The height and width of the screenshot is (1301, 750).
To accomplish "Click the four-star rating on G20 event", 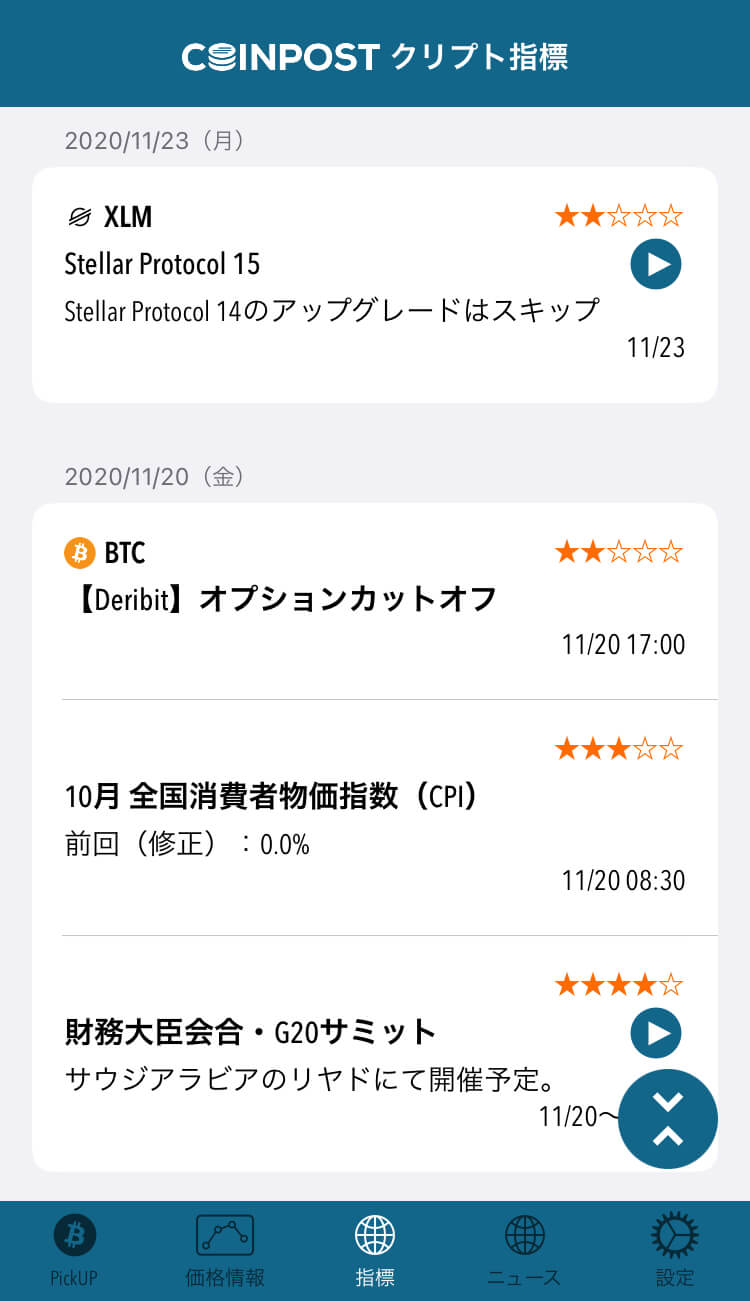I will 619,985.
